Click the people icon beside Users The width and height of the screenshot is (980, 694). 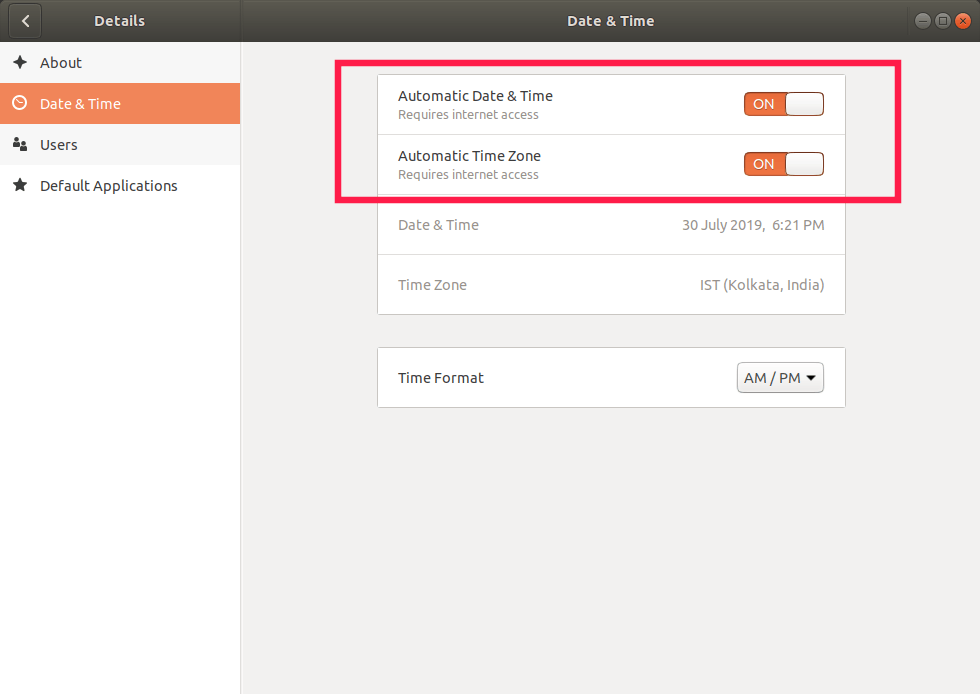point(20,145)
